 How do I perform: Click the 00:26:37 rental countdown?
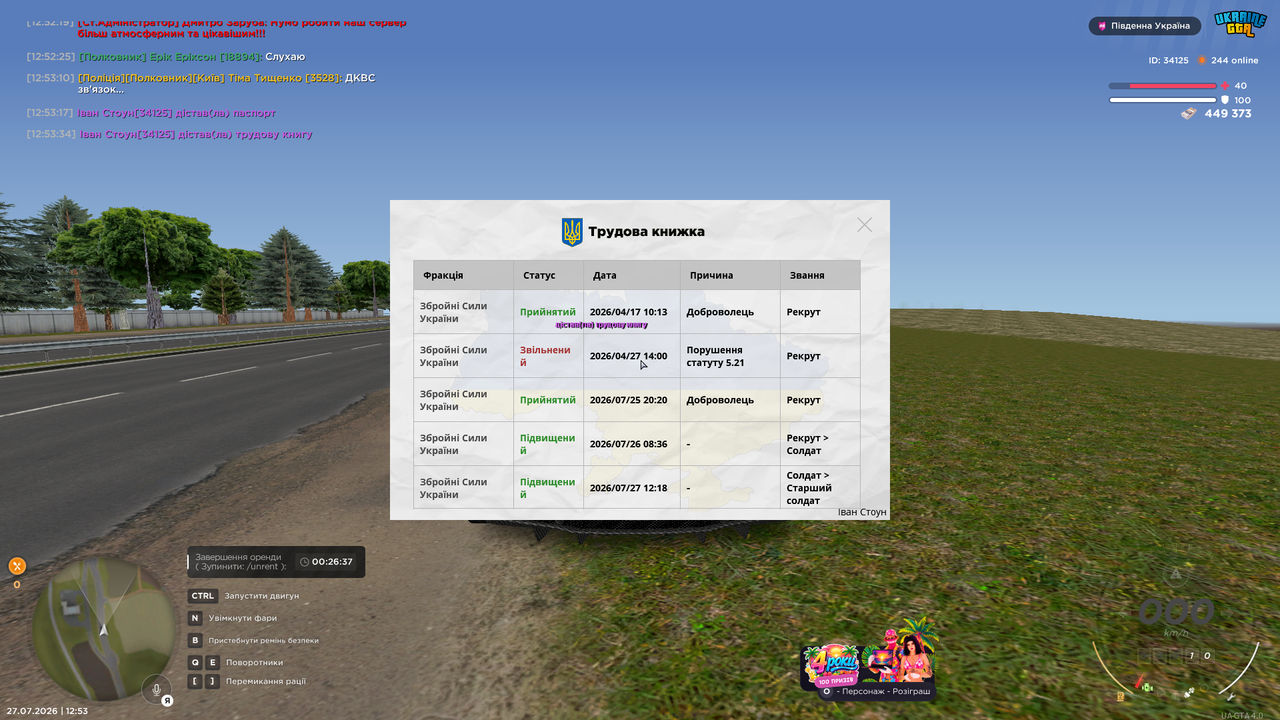coord(332,562)
